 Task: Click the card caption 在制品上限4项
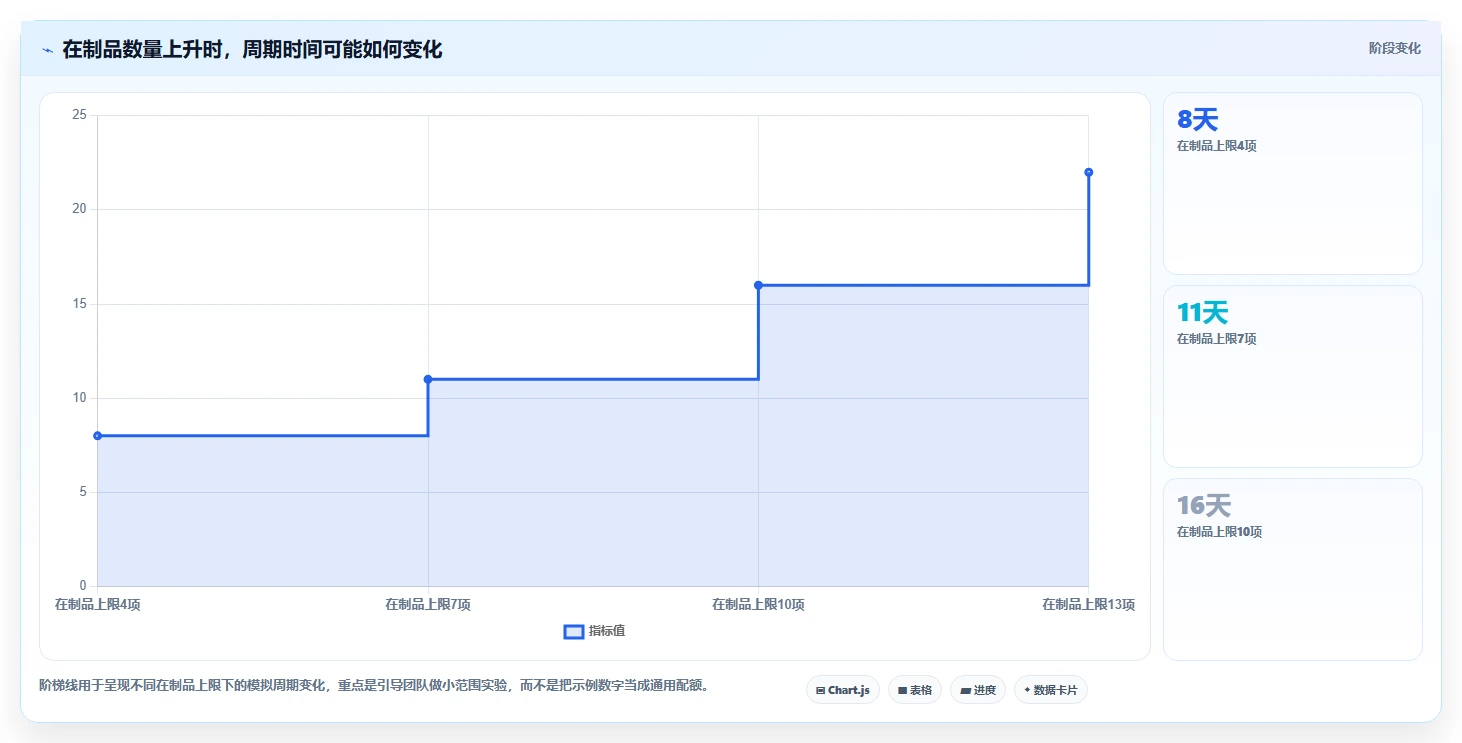pyautogui.click(x=1217, y=146)
